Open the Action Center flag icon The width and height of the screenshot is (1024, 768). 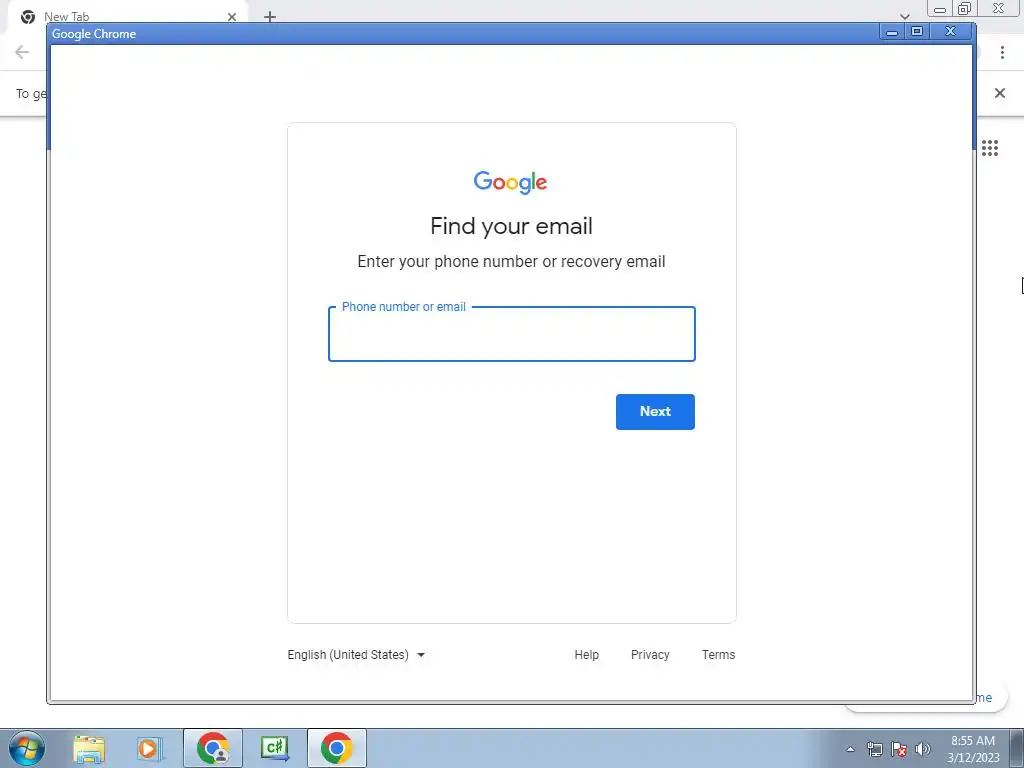[x=899, y=749]
